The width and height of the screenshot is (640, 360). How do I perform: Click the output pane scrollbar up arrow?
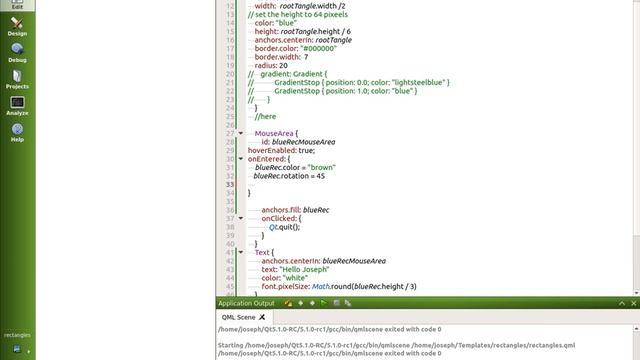pos(636,328)
